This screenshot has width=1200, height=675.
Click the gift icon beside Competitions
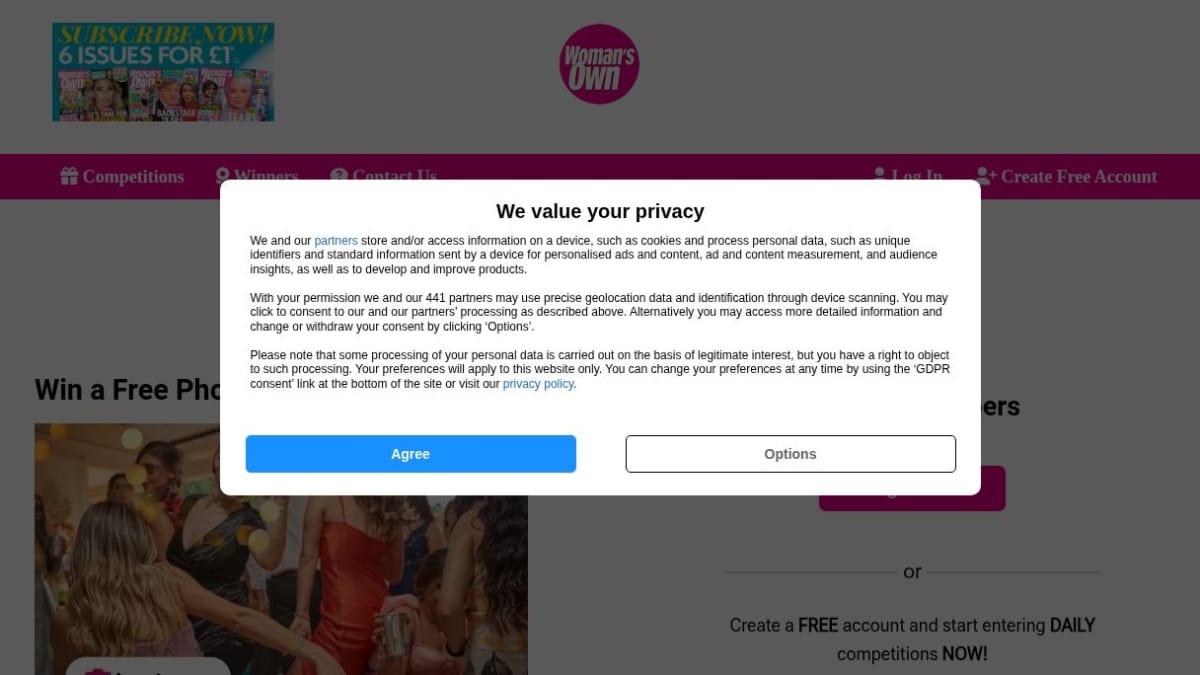(x=69, y=176)
